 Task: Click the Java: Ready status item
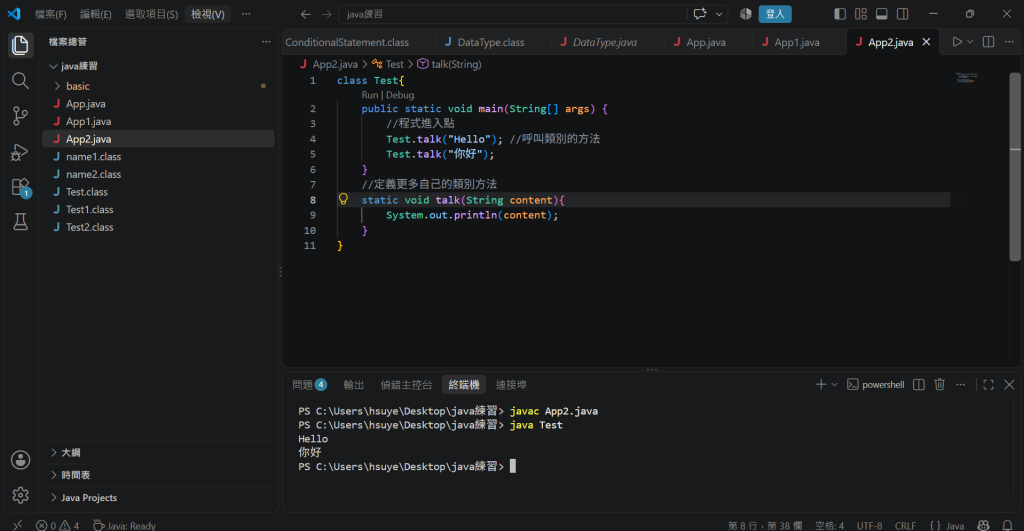click(x=125, y=525)
